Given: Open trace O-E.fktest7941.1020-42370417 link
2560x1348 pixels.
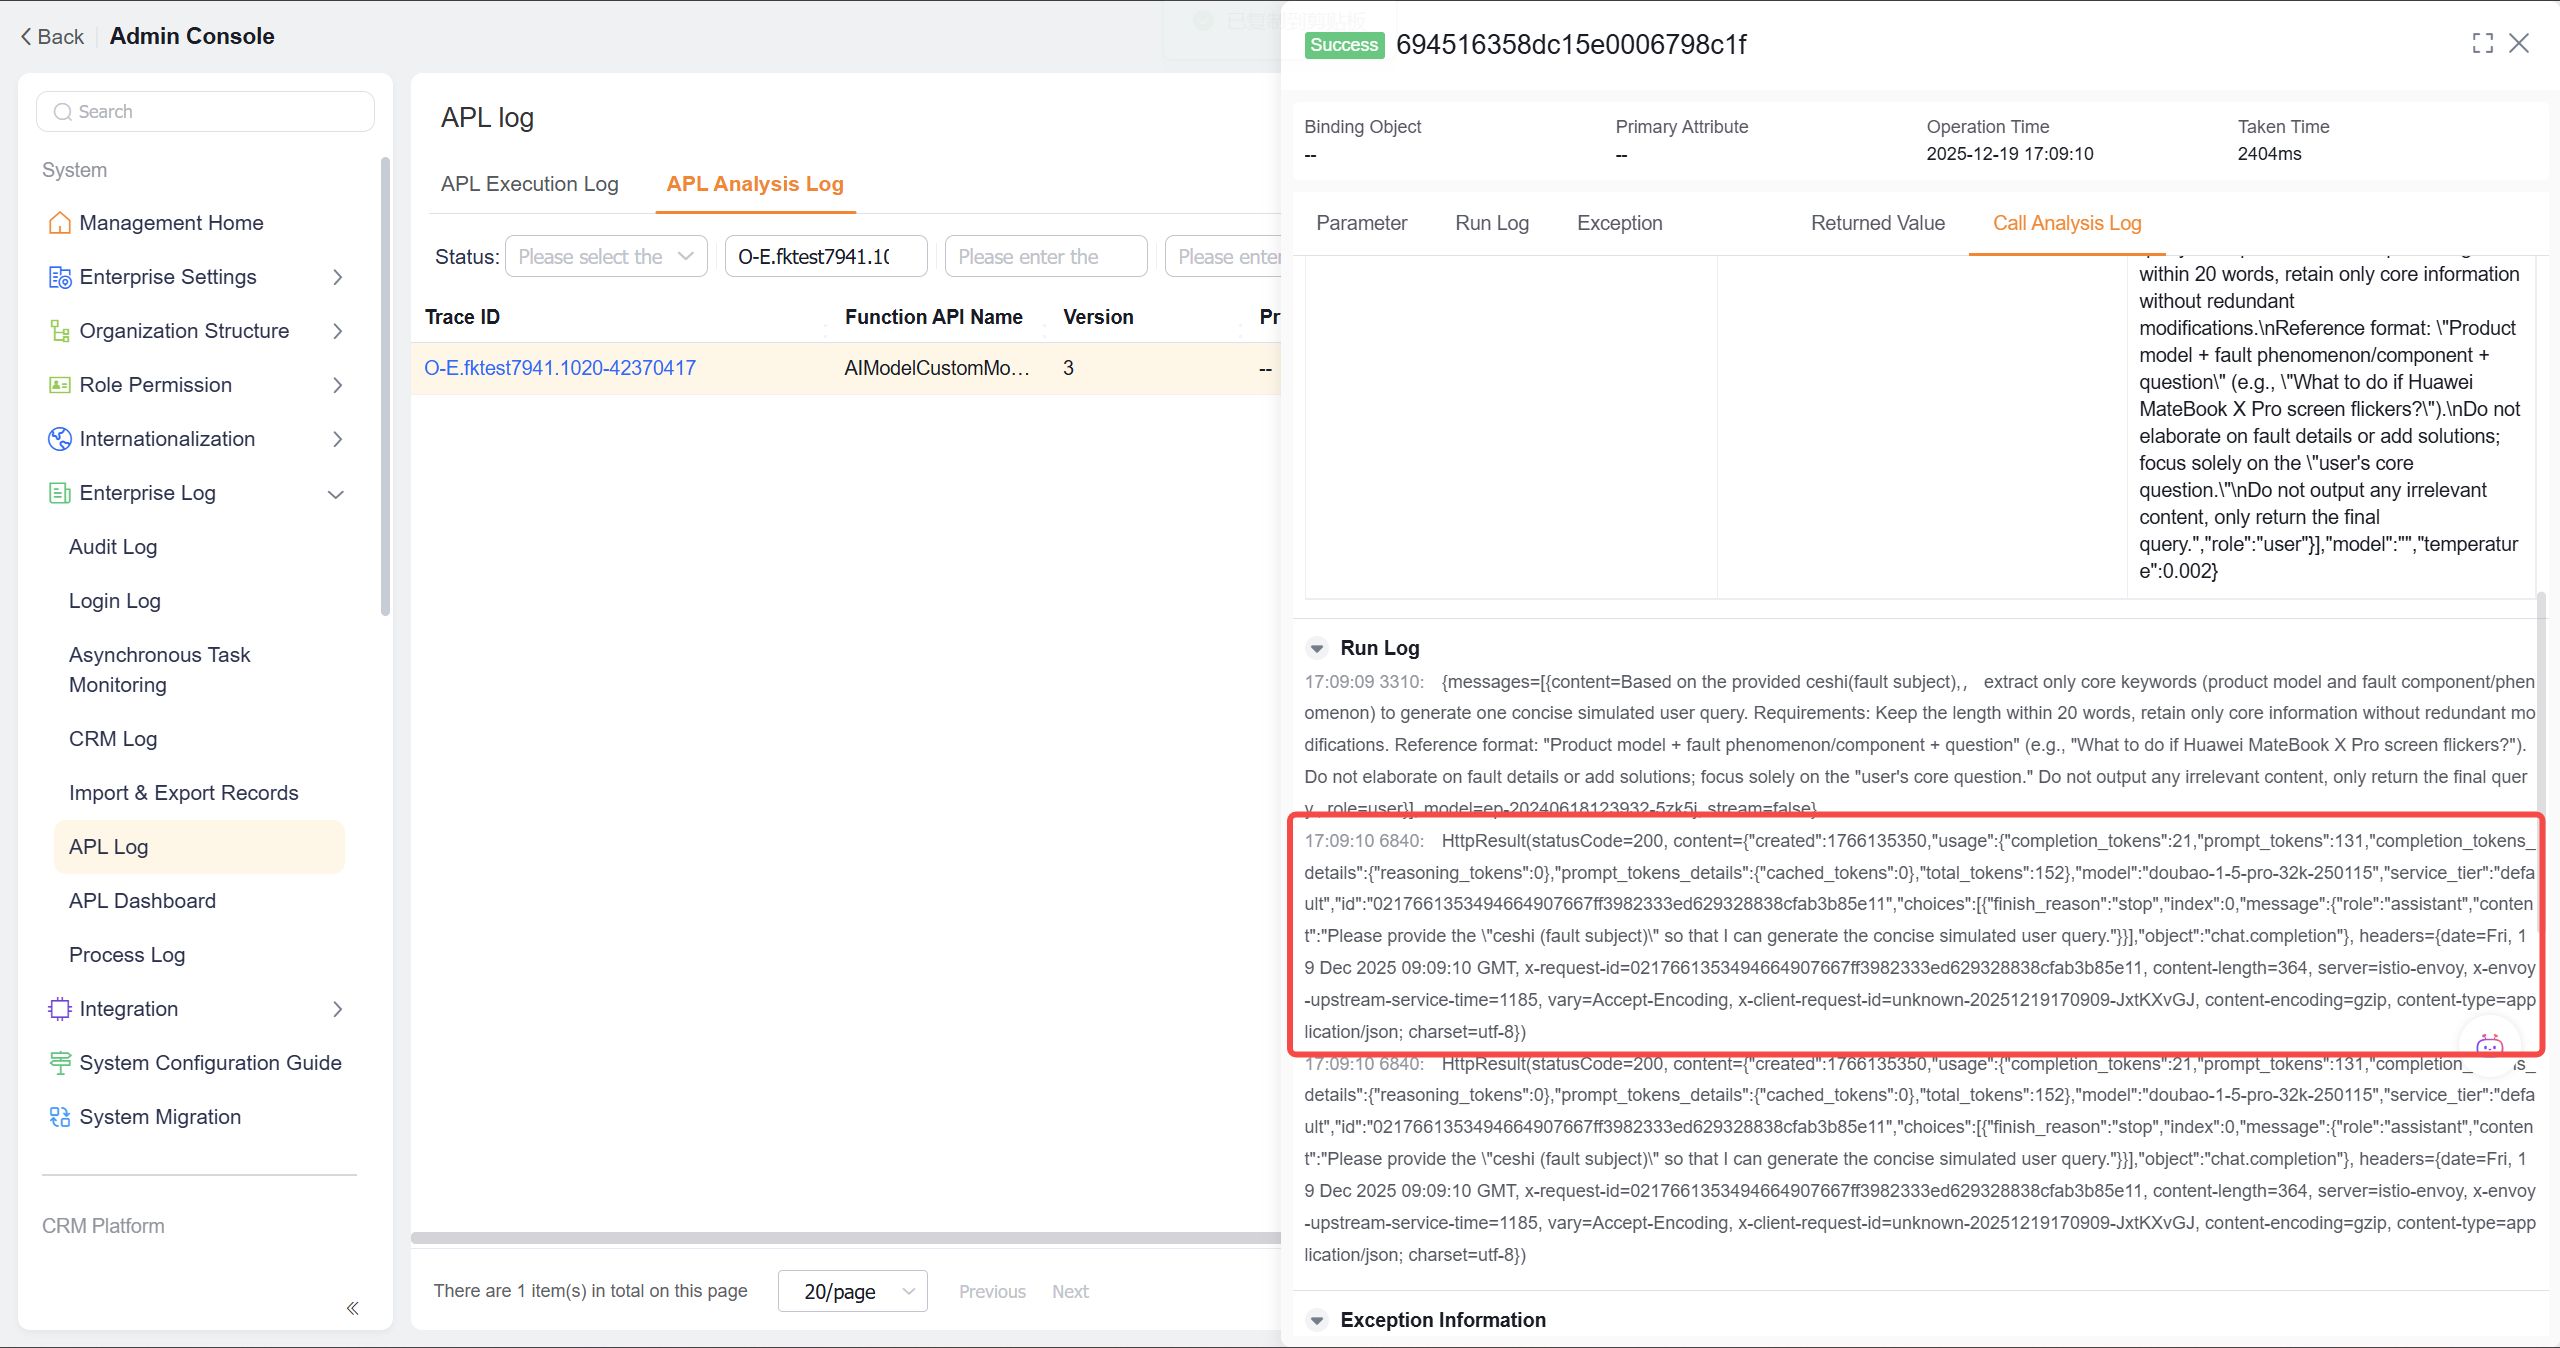Looking at the screenshot, I should click(x=560, y=368).
